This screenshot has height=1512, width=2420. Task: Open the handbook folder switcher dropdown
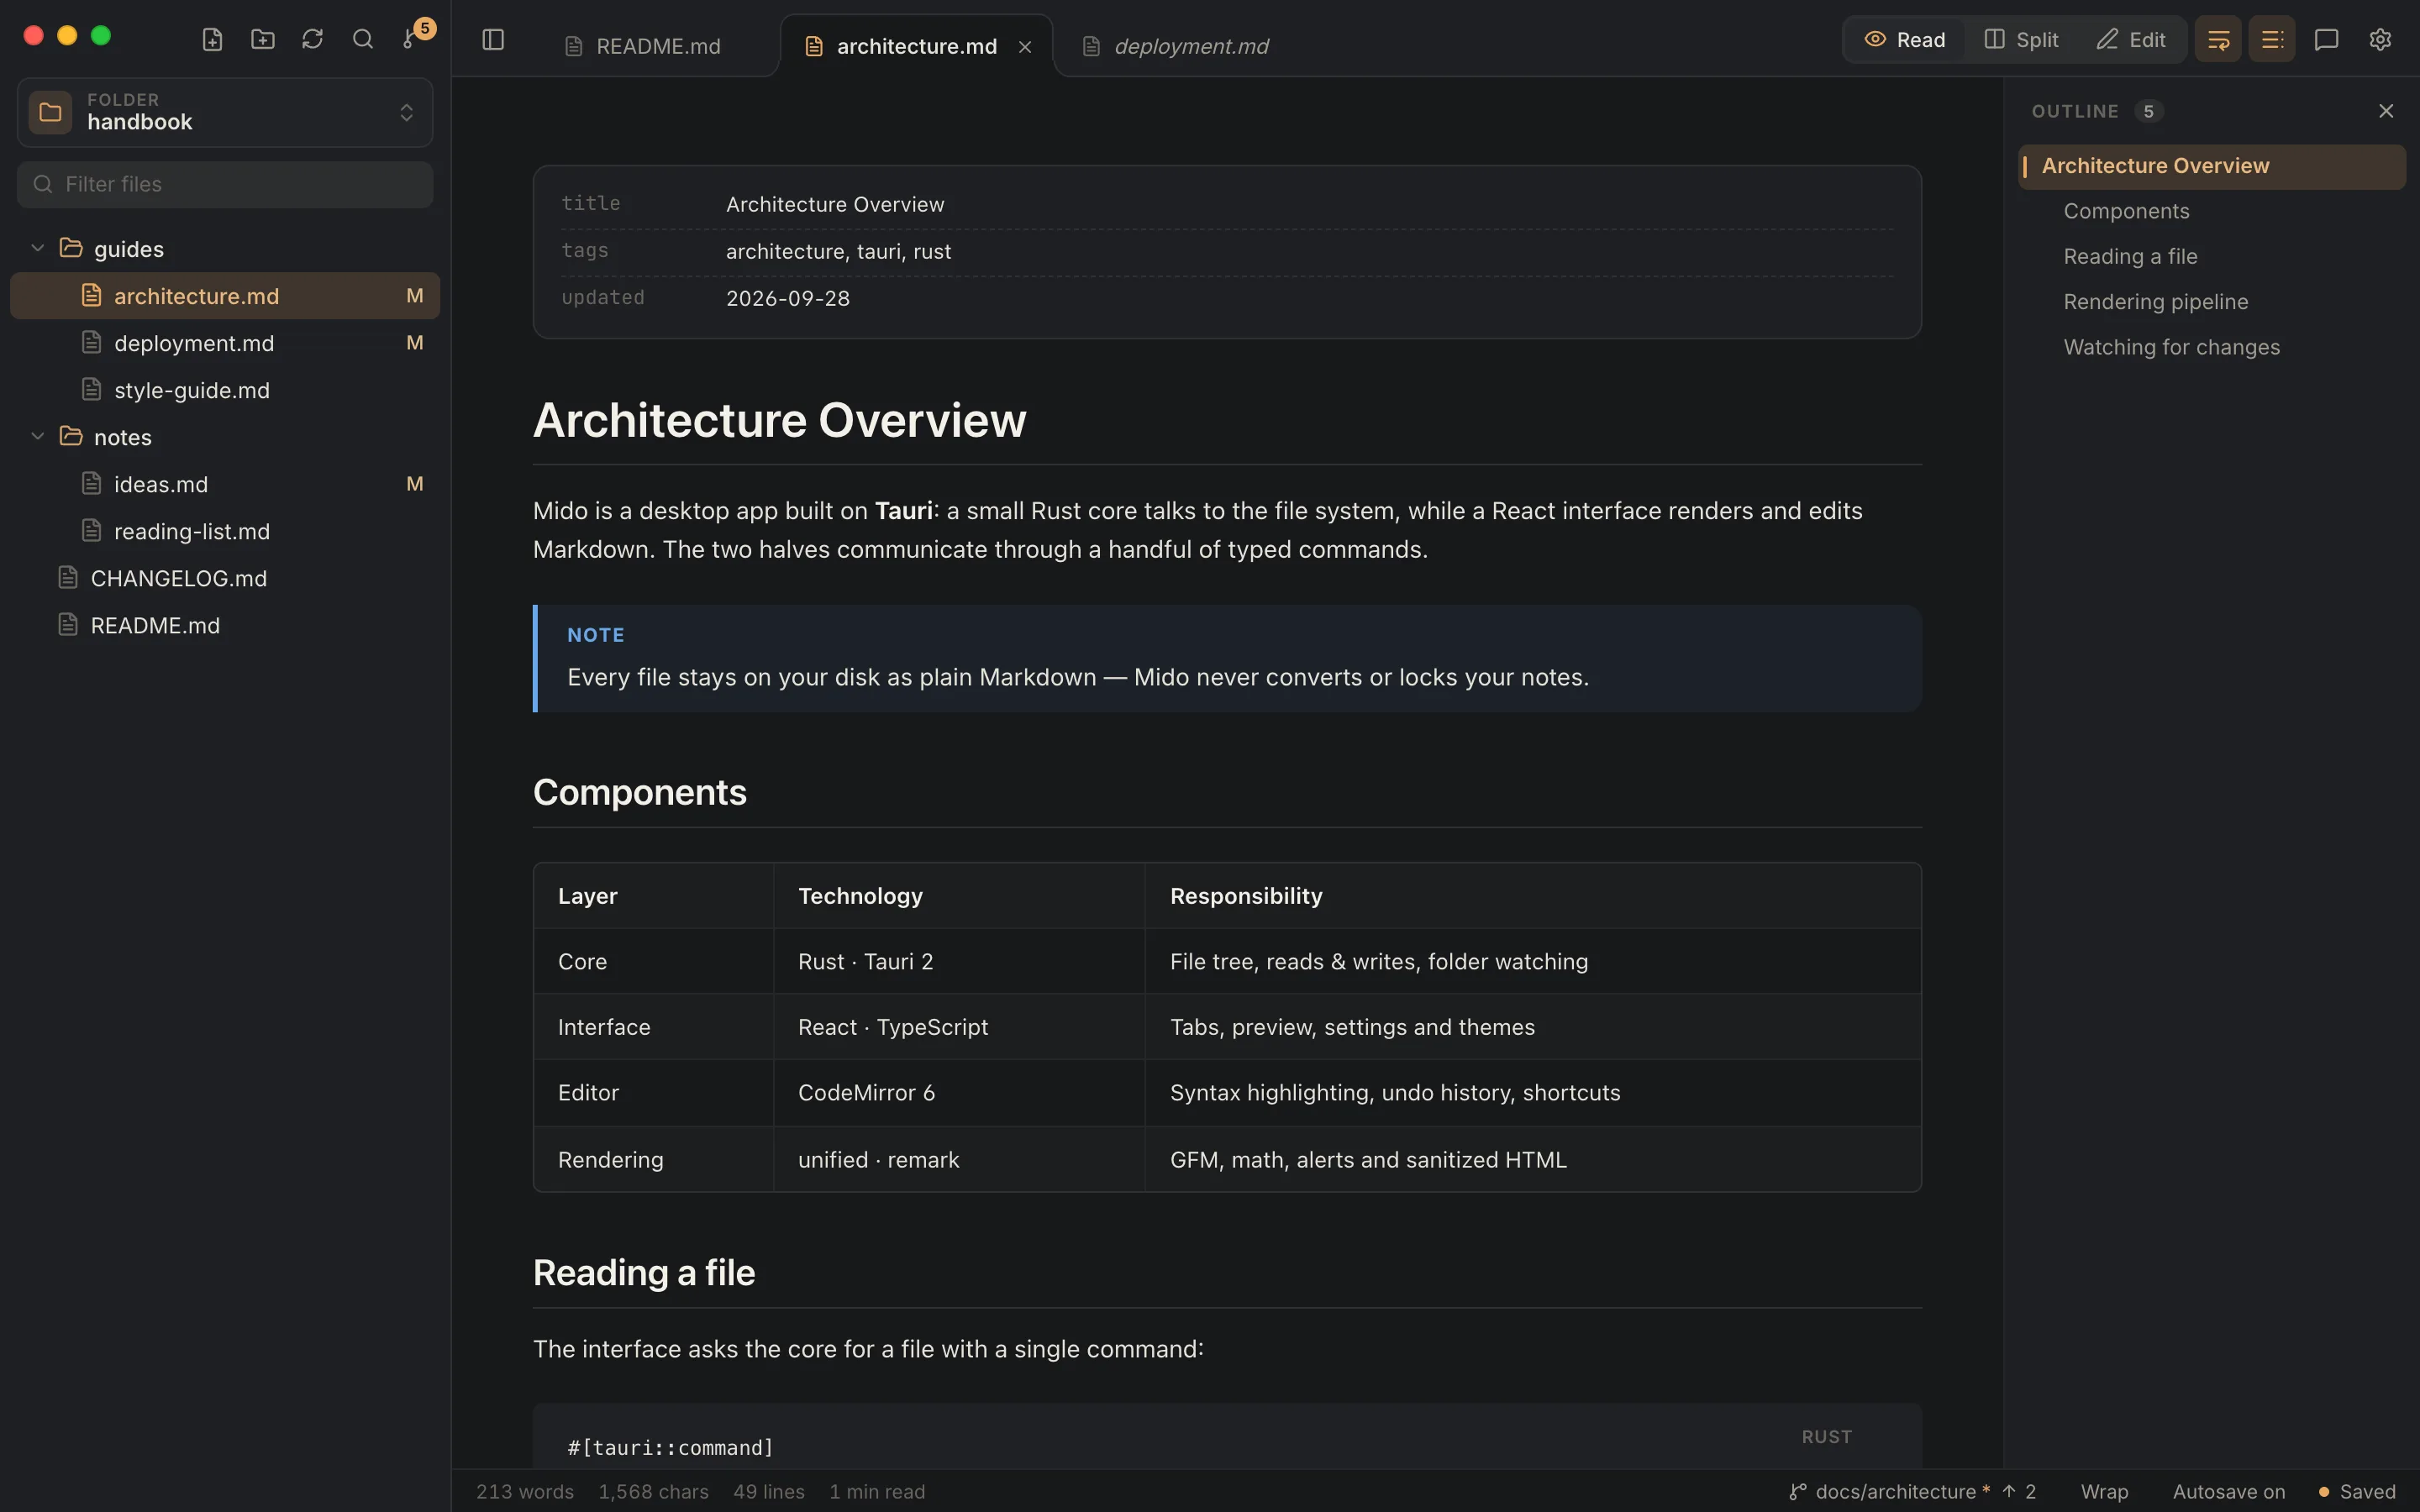point(225,112)
